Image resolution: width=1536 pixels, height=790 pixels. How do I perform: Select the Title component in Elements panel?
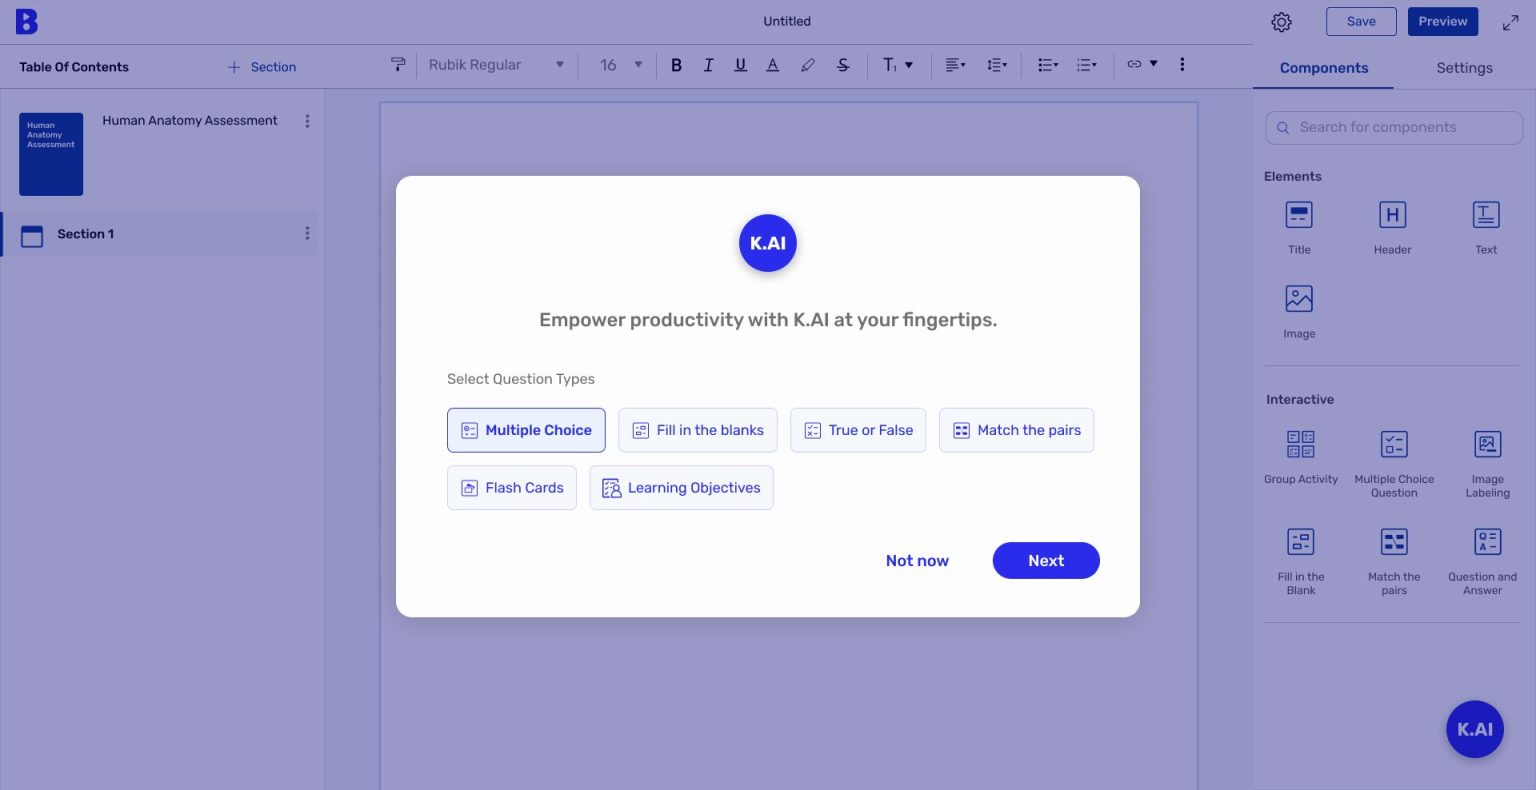coord(1298,222)
